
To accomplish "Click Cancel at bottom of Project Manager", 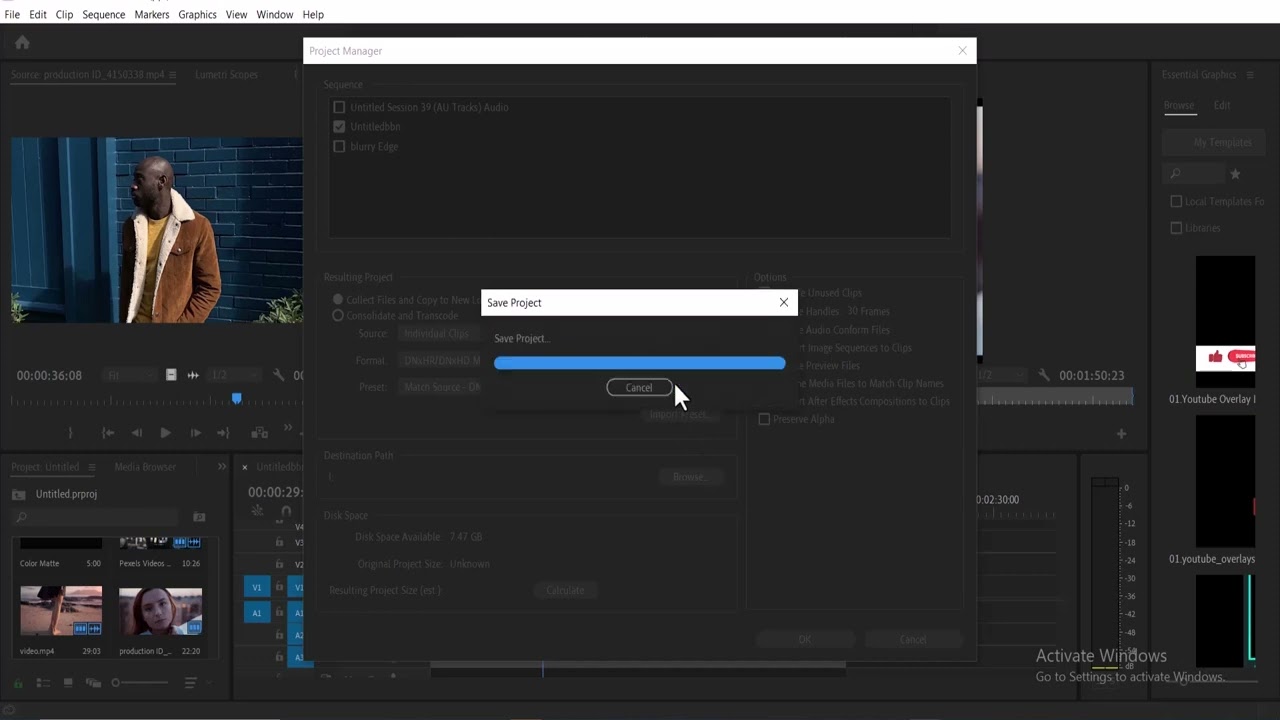I will (913, 640).
